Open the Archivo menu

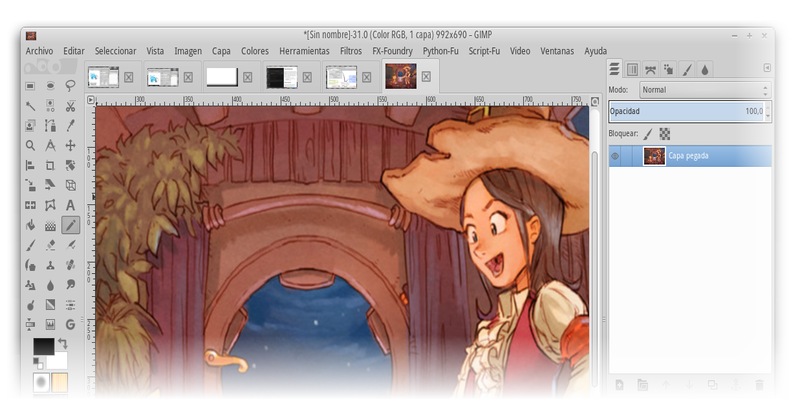(x=39, y=51)
